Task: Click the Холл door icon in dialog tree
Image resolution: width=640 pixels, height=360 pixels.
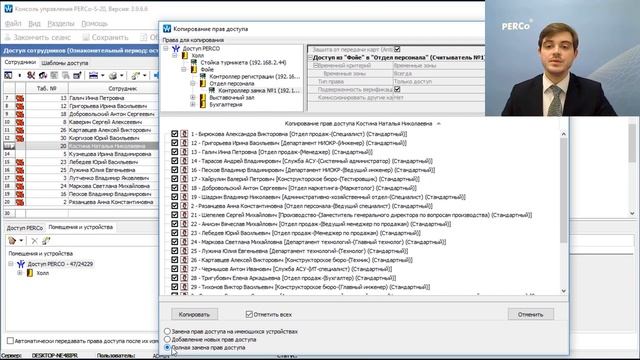Action: pos(185,56)
